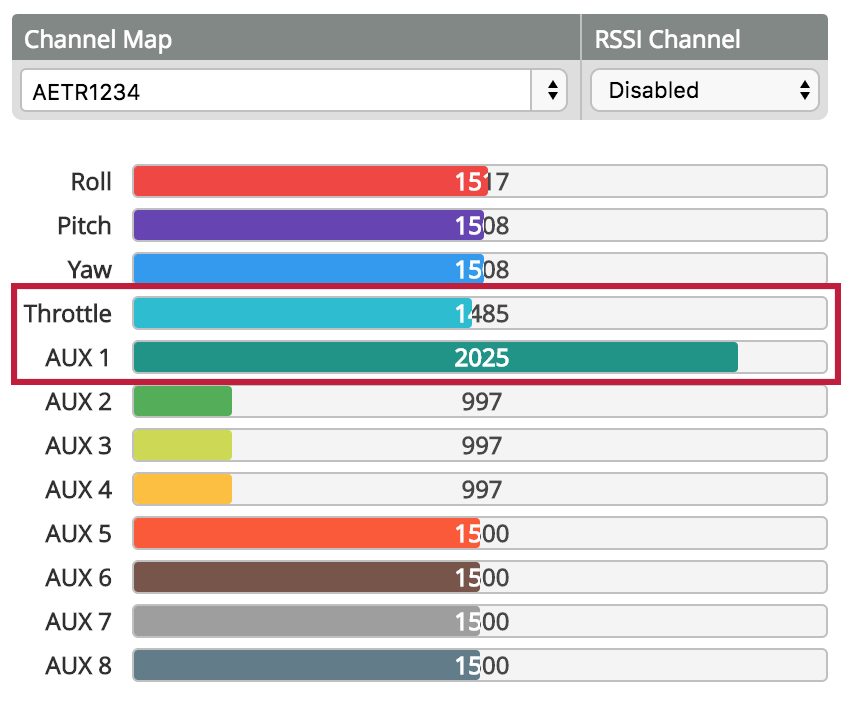Click the RSSI Channel header title

click(667, 40)
